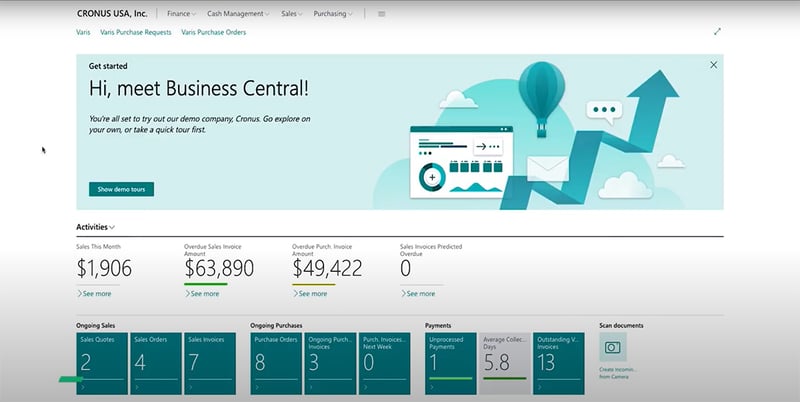Click See more under Overdue Purch. Invoice Amount

click(x=310, y=294)
